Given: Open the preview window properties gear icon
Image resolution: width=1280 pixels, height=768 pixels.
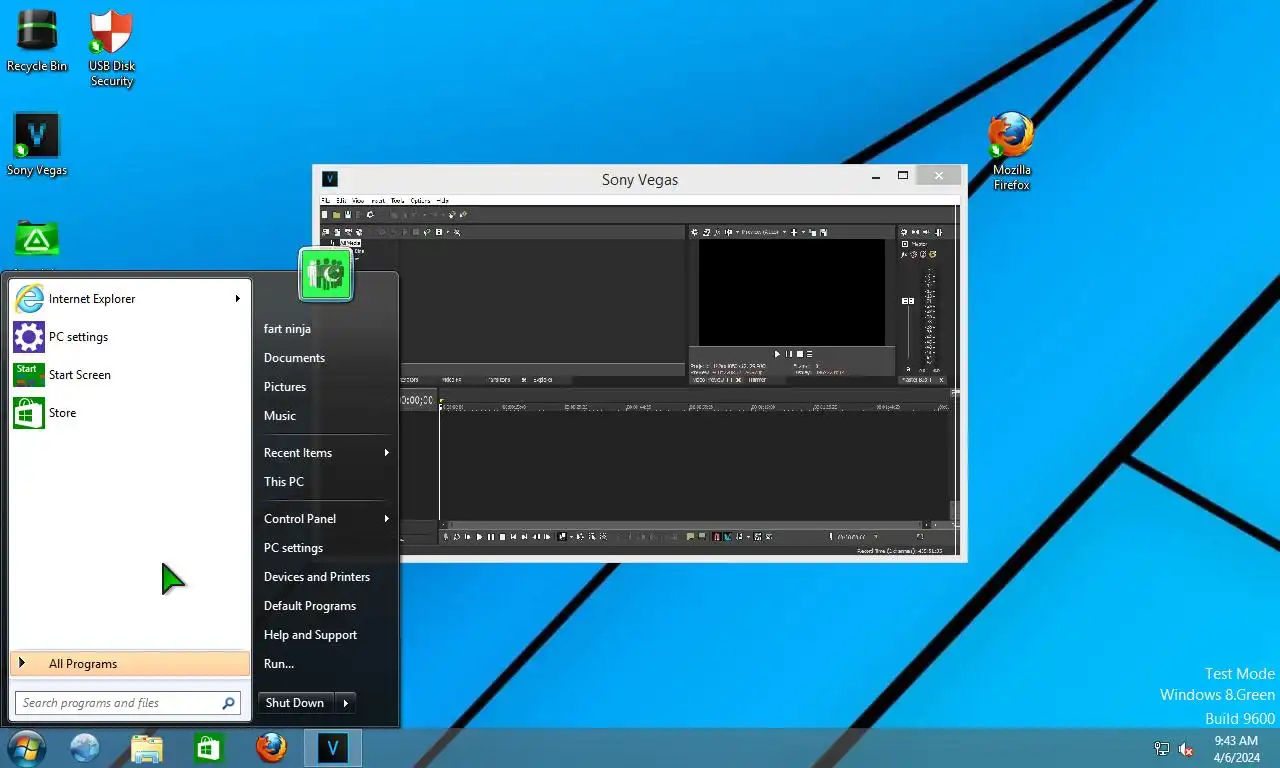Looking at the screenshot, I should [694, 232].
